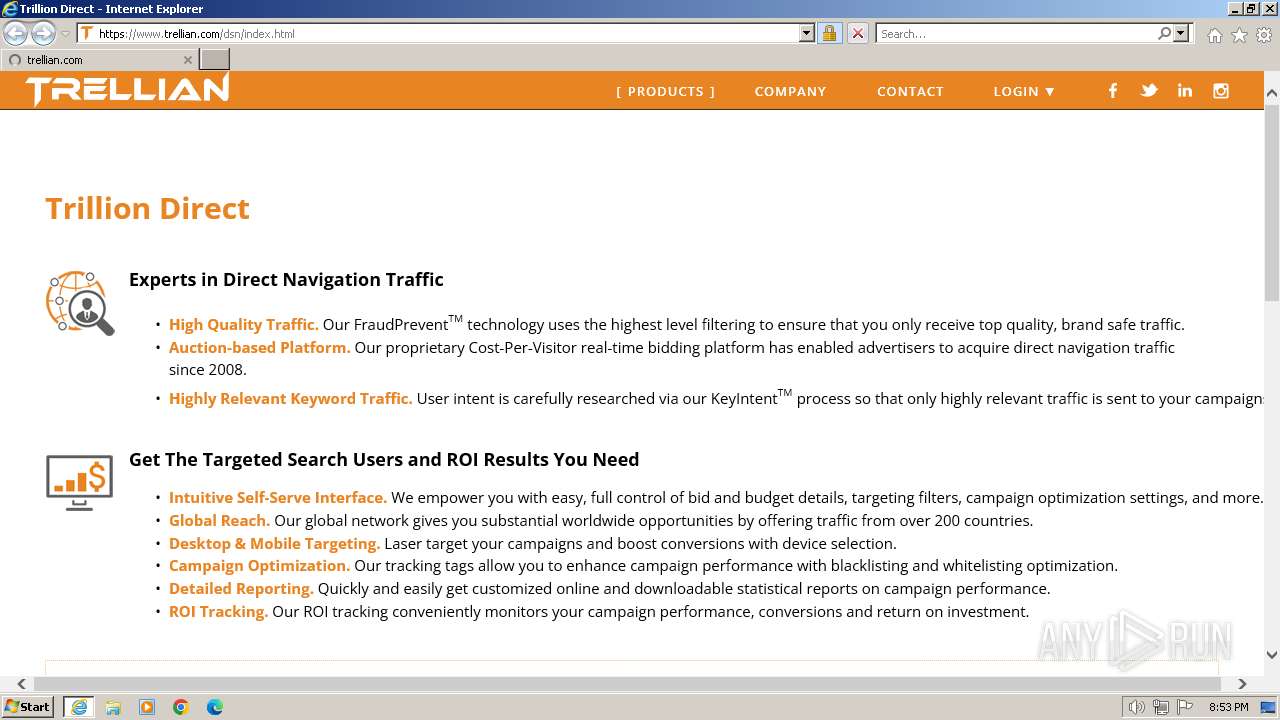Image resolution: width=1280 pixels, height=720 pixels.
Task: Open Trellian Facebook page icon
Action: (1112, 91)
